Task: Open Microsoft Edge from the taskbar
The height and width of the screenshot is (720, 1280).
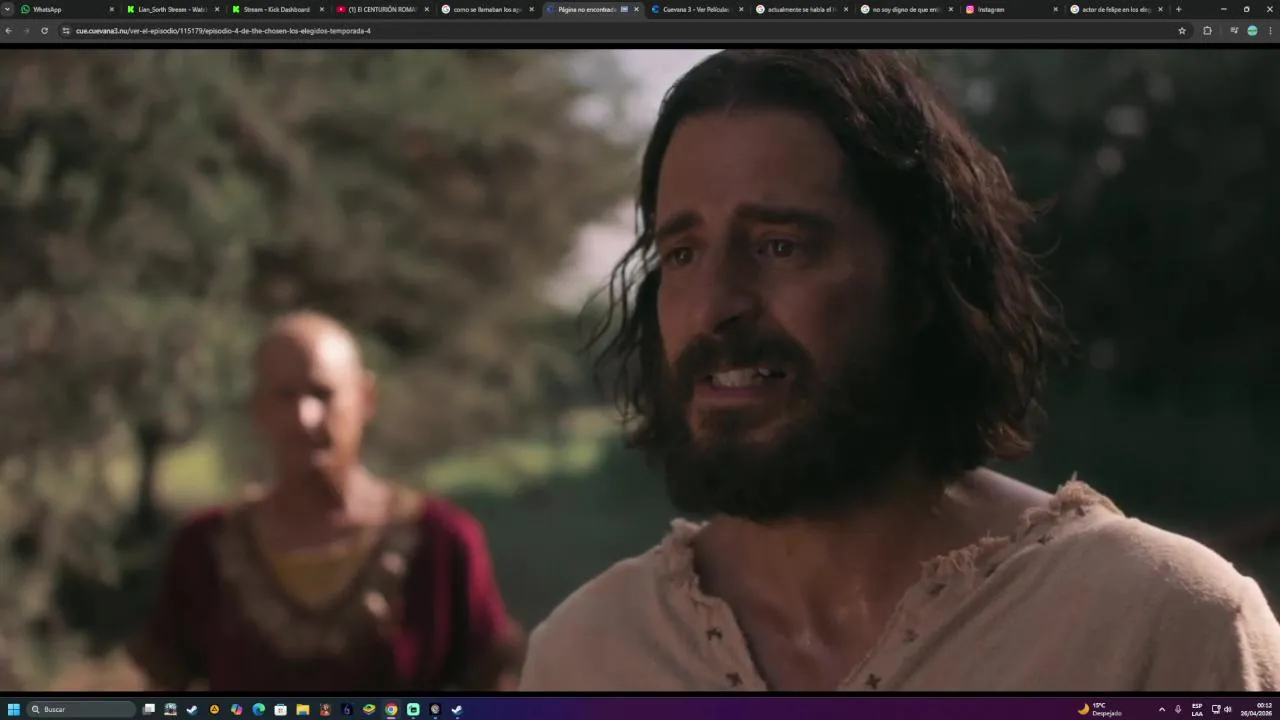Action: [259, 709]
